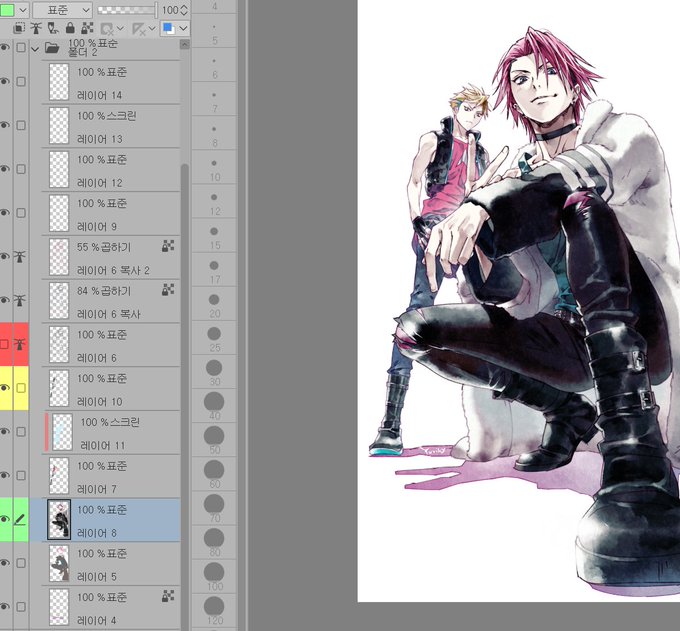Select brush size 30 preset
680x631 pixels.
[214, 373]
